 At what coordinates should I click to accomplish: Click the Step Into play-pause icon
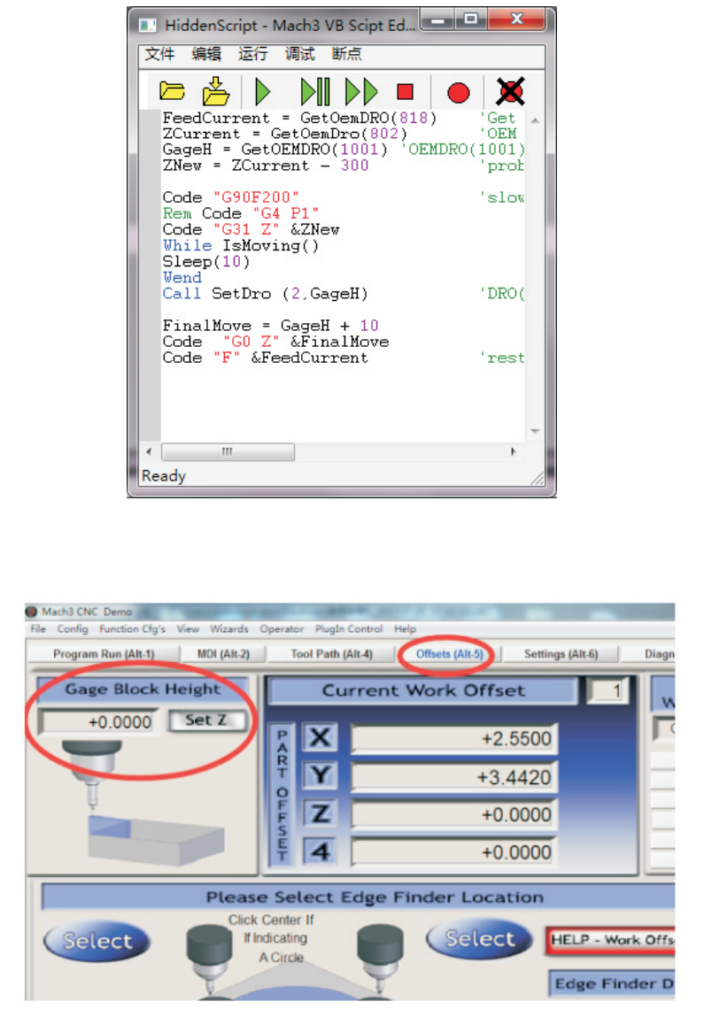pos(315,92)
